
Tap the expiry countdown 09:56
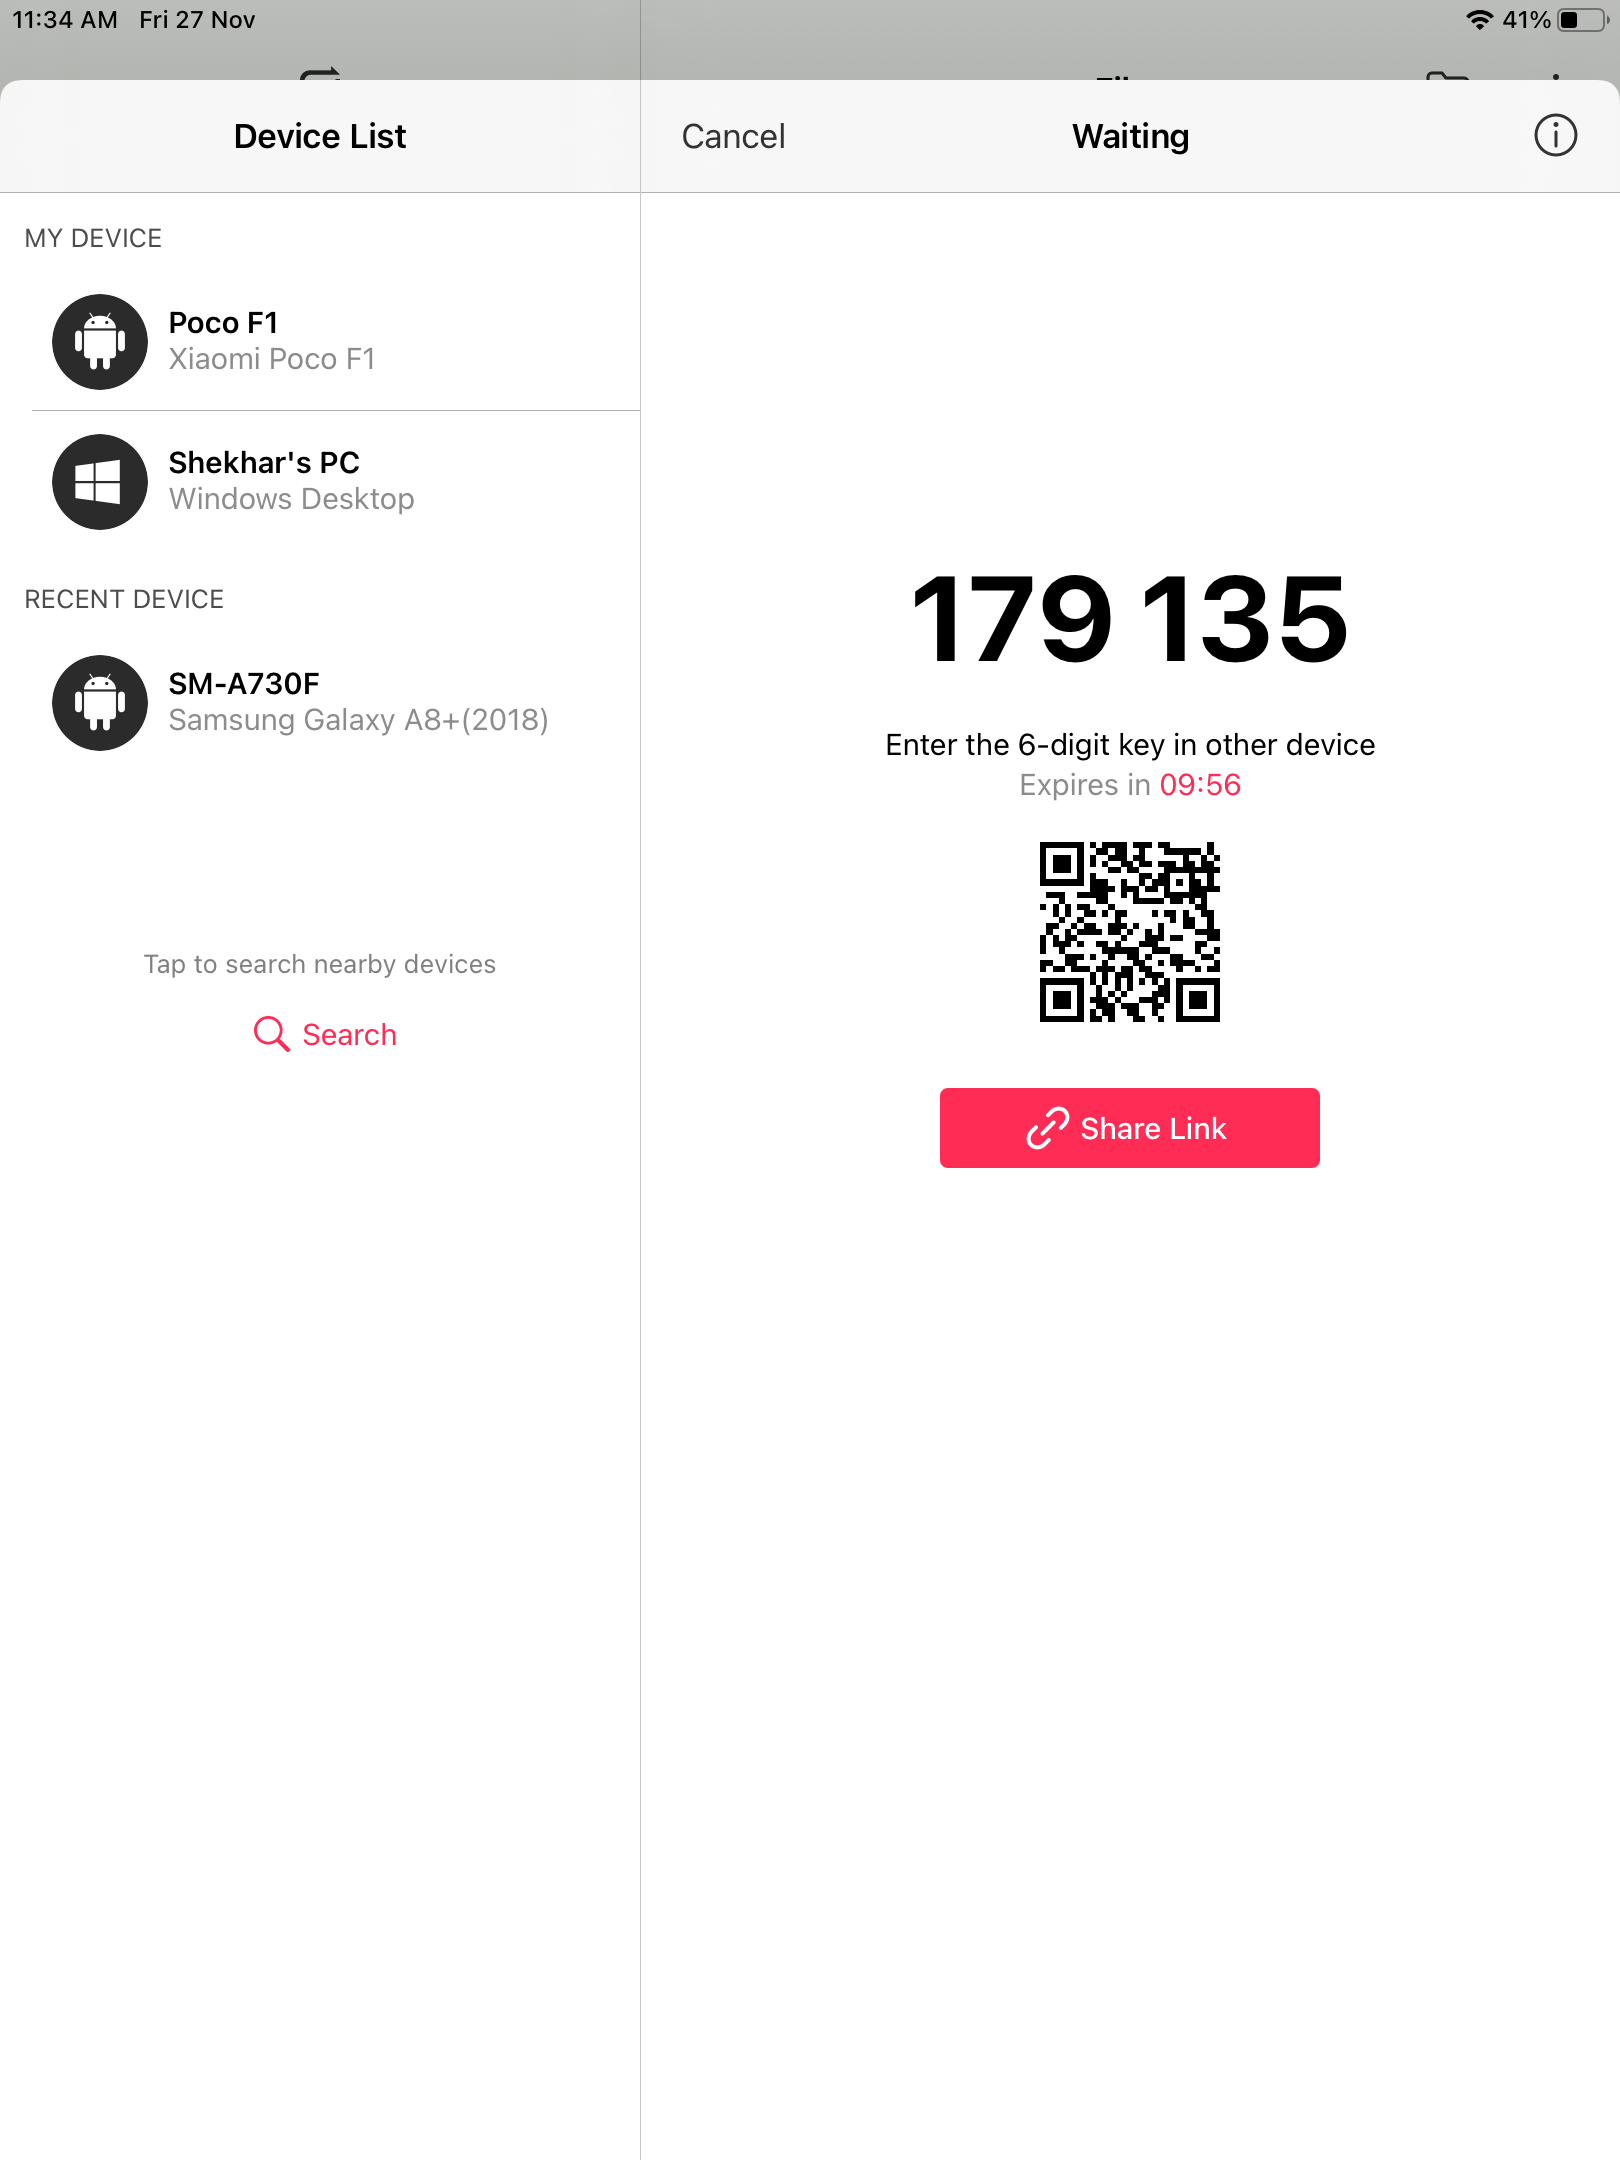(1200, 785)
